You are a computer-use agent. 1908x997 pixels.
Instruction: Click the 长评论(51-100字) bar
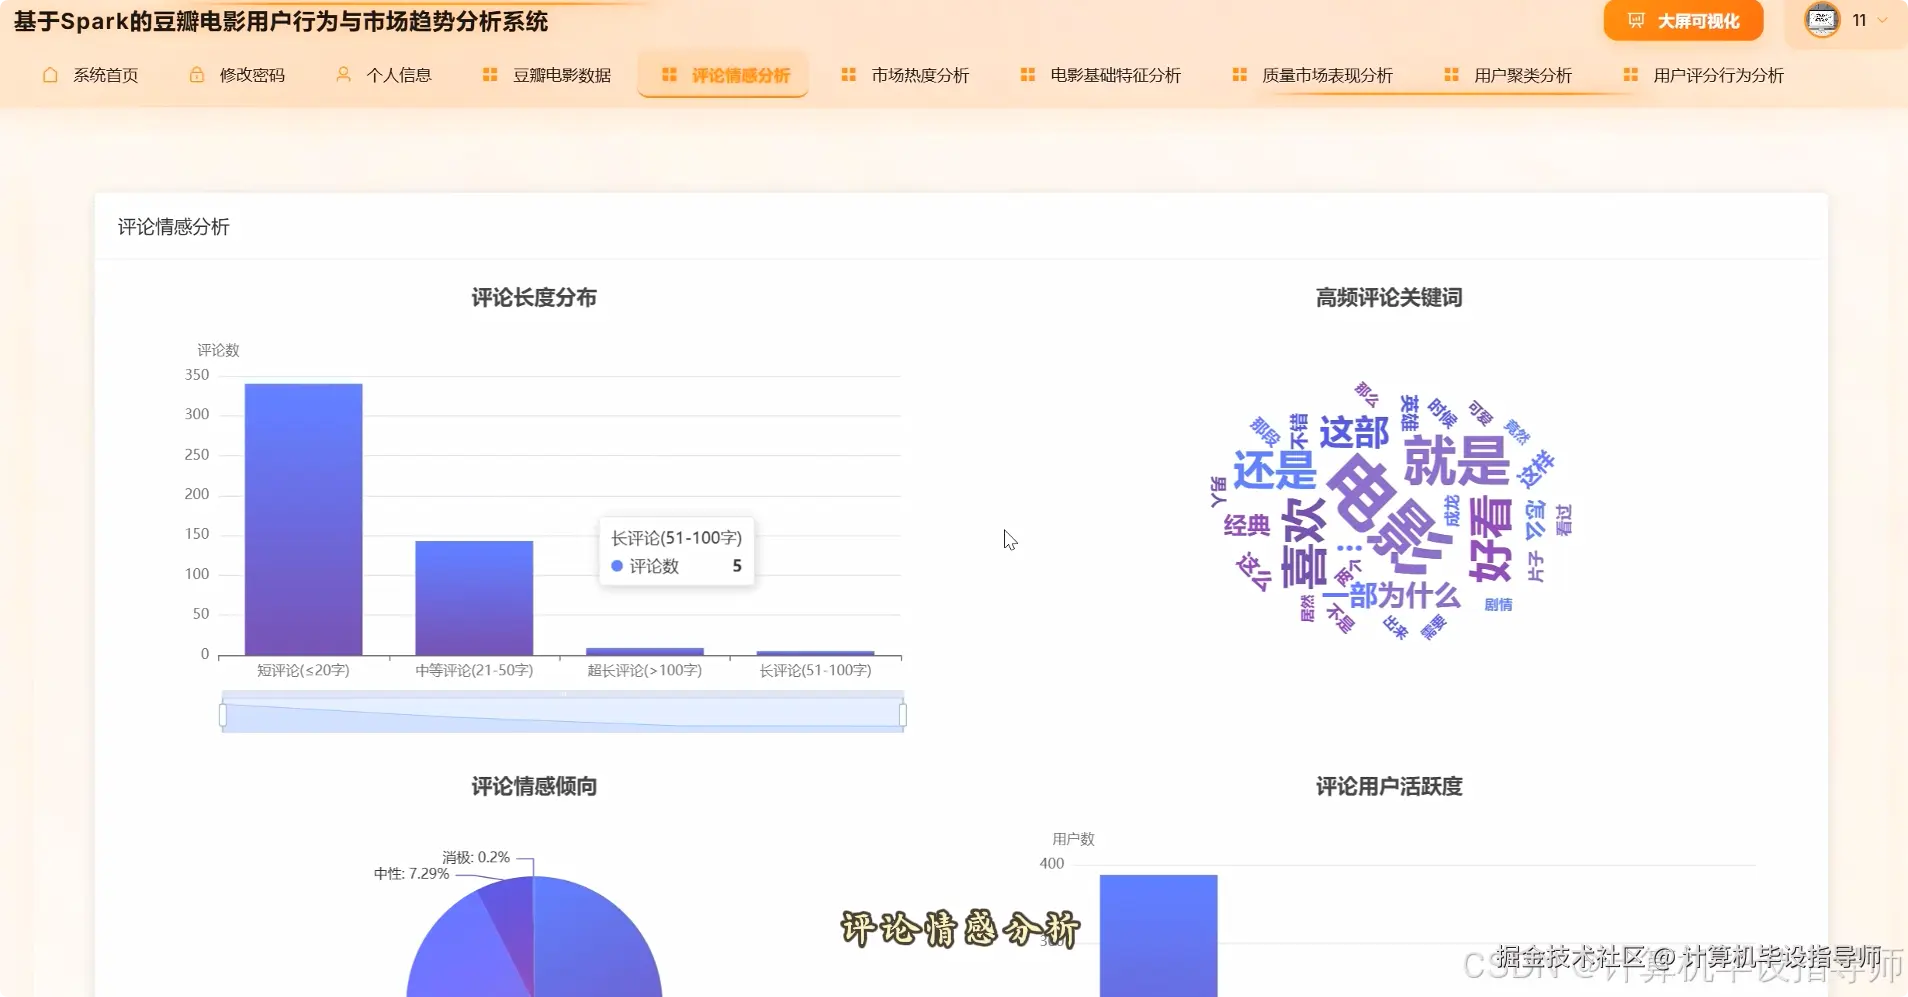pos(815,653)
